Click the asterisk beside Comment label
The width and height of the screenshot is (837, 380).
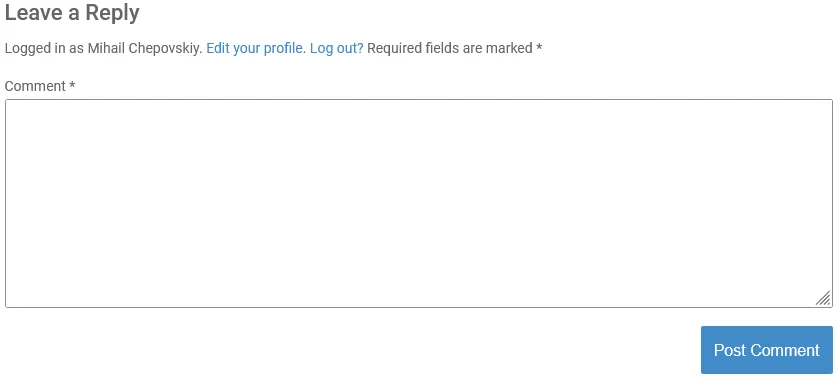pos(72,85)
